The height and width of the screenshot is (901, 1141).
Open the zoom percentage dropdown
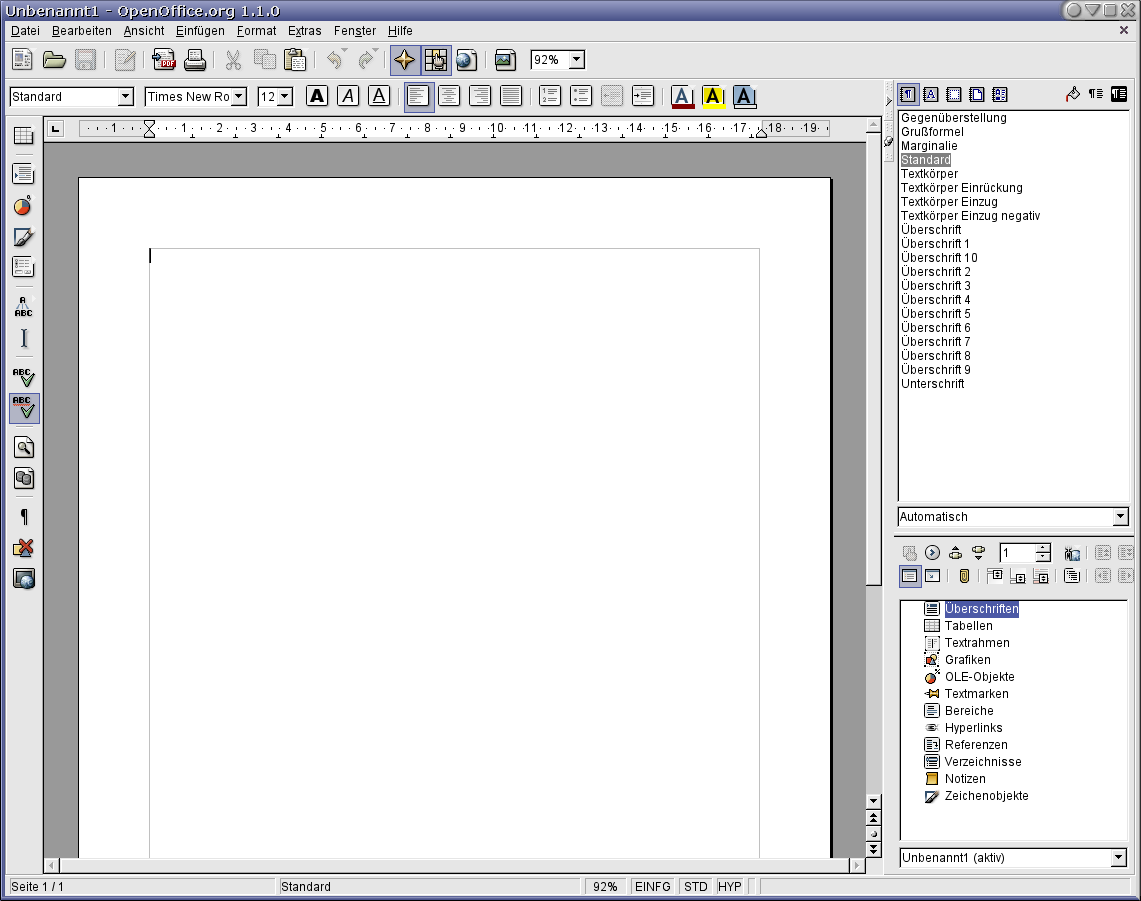click(x=576, y=60)
